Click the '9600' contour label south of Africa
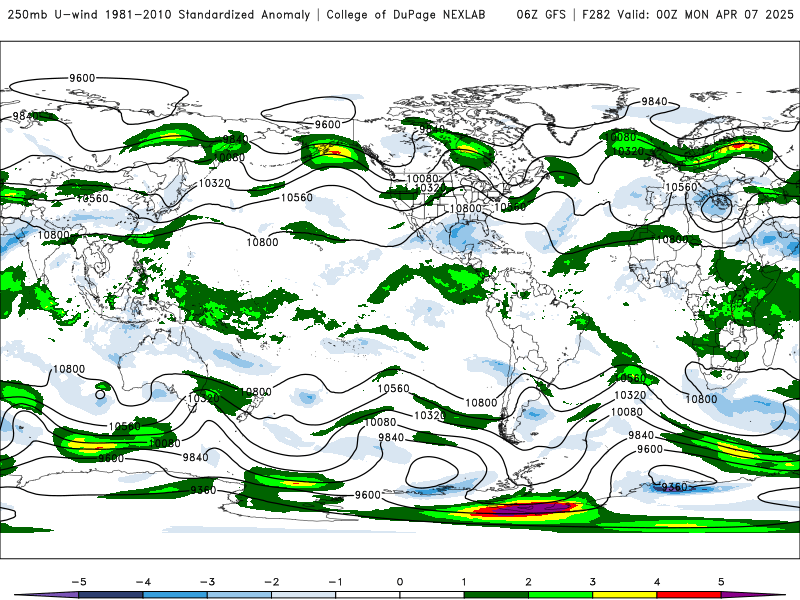800x600 pixels. [650, 449]
